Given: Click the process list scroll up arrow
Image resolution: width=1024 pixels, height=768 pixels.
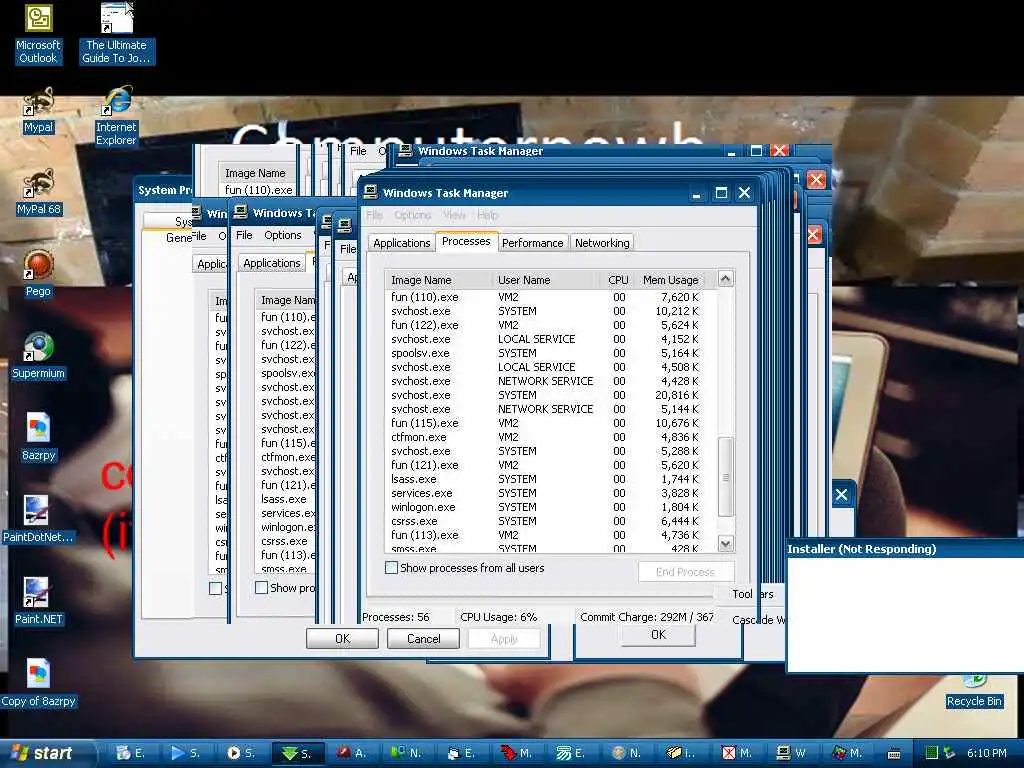Looking at the screenshot, I should tap(726, 279).
